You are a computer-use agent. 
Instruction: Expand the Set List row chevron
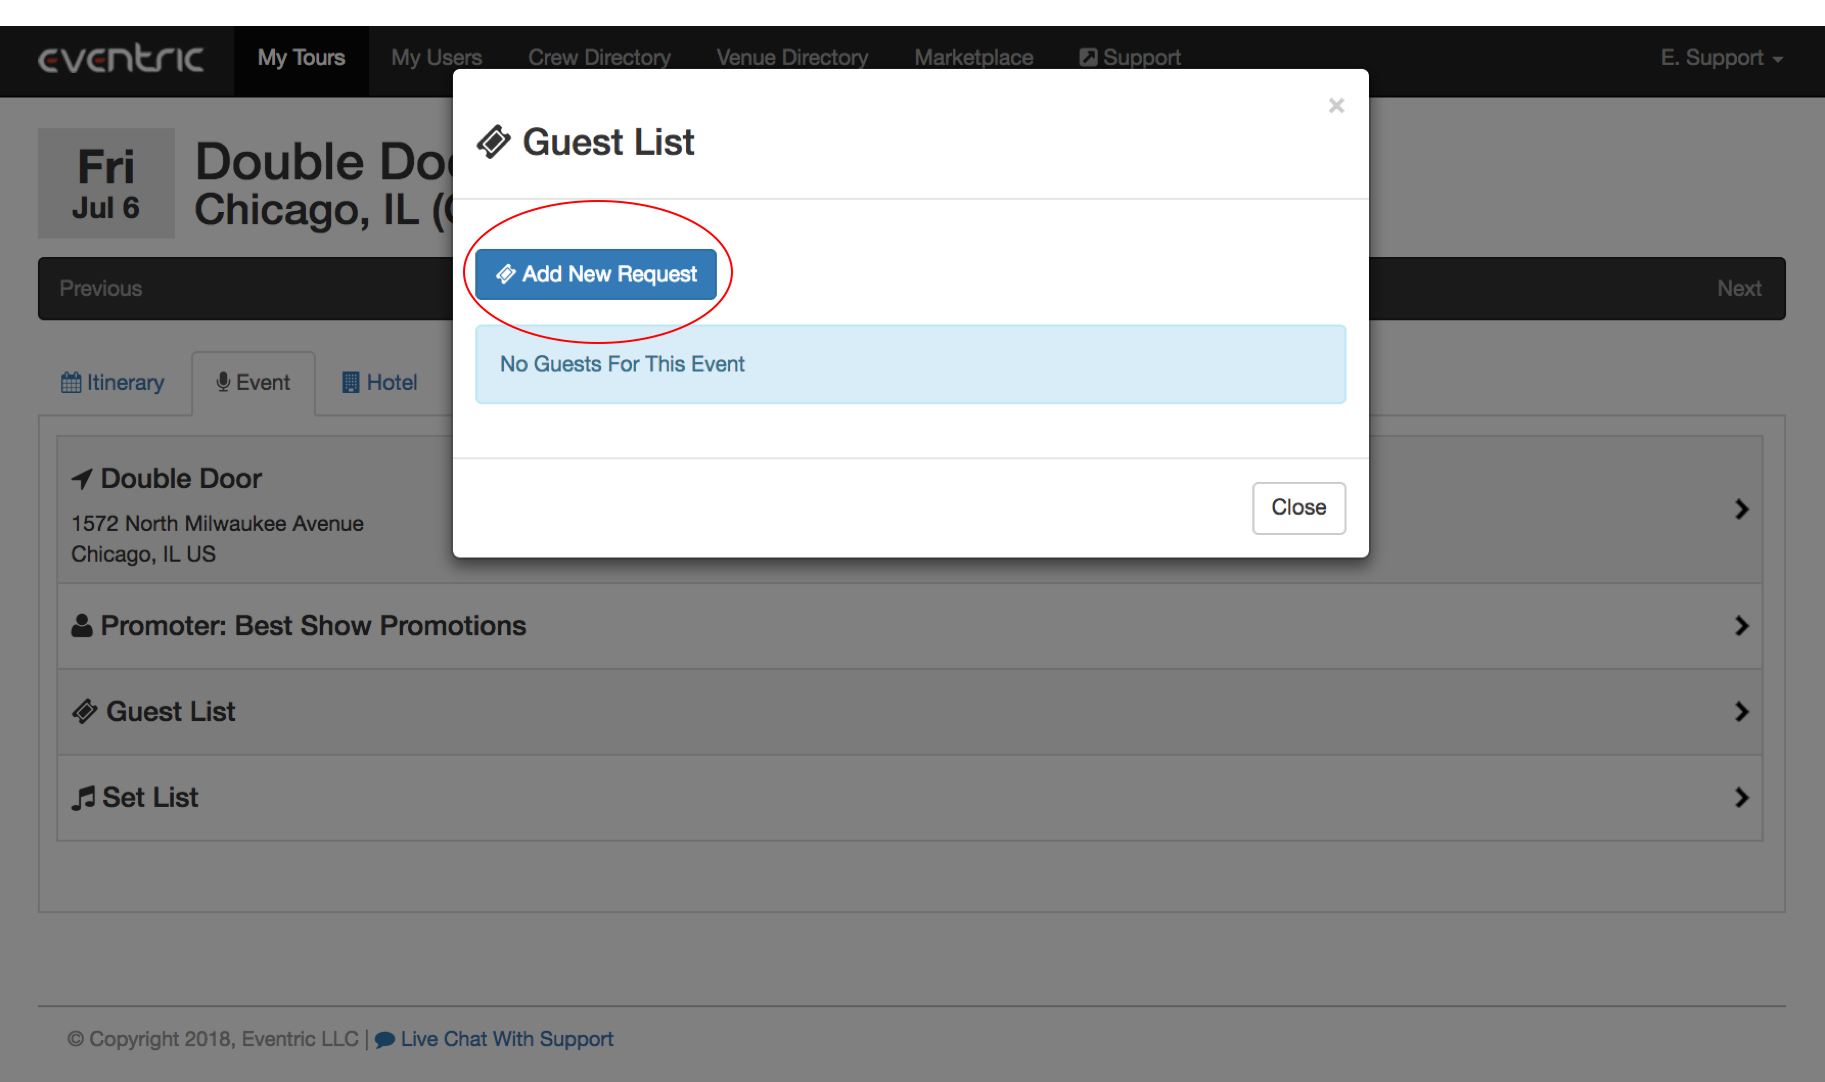point(1741,797)
